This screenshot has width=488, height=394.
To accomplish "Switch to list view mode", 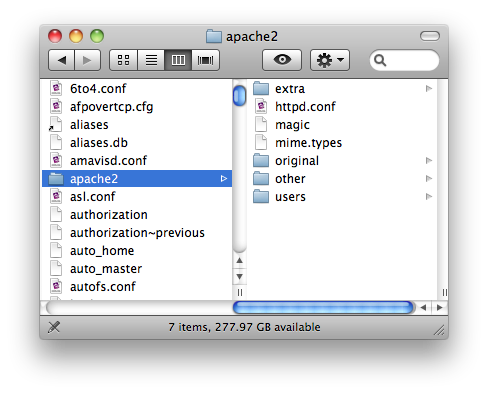I will tap(151, 60).
